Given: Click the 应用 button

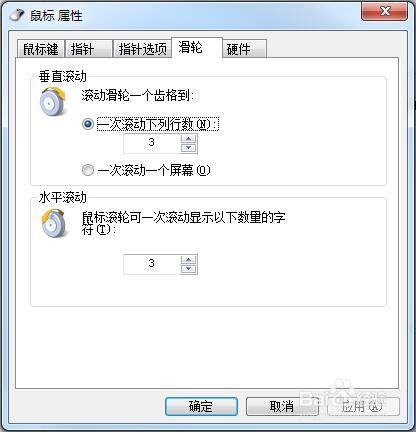Looking at the screenshot, I should tap(363, 406).
